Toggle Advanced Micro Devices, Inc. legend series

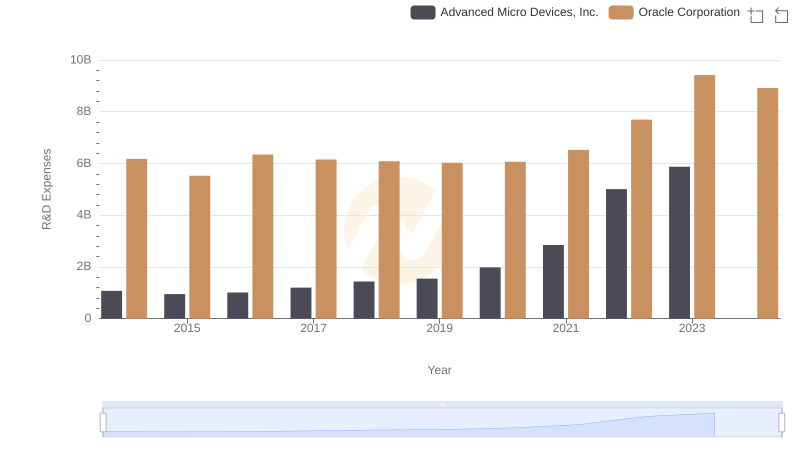tap(504, 12)
